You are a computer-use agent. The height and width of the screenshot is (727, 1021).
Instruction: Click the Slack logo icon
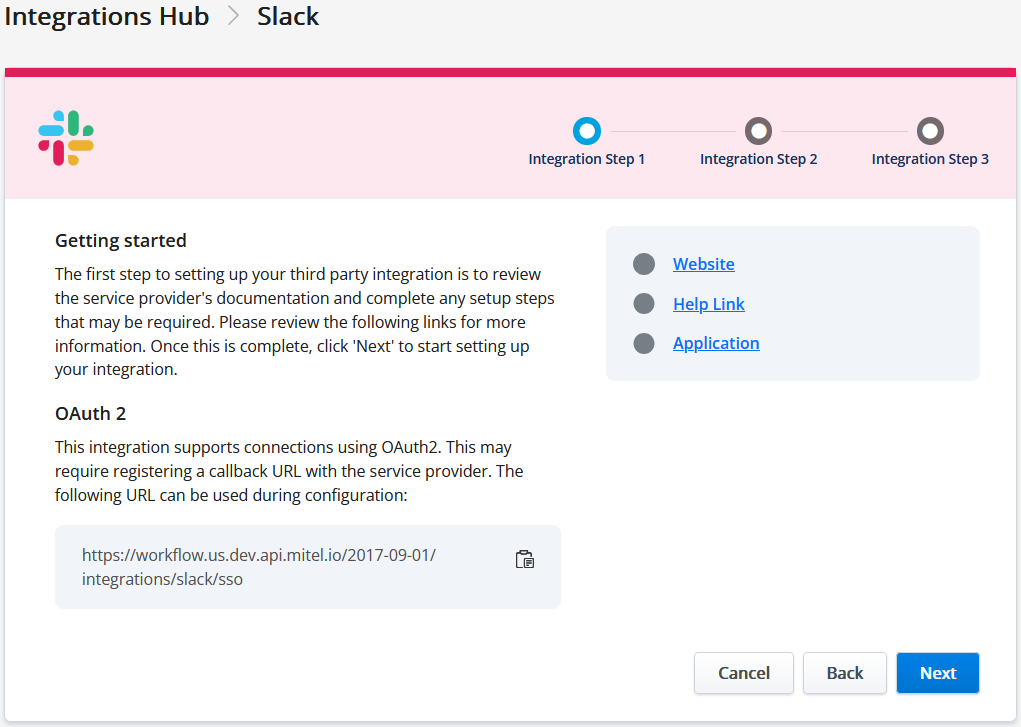click(x=66, y=138)
